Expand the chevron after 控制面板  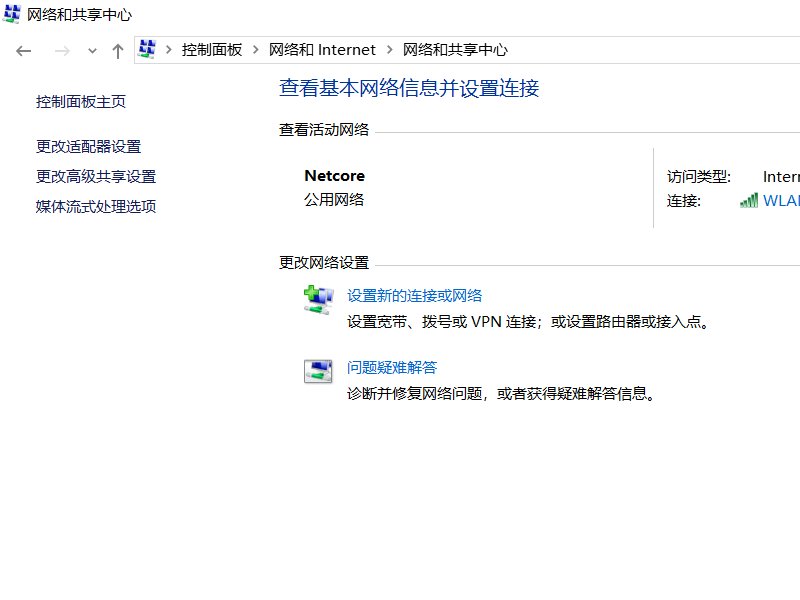(255, 49)
